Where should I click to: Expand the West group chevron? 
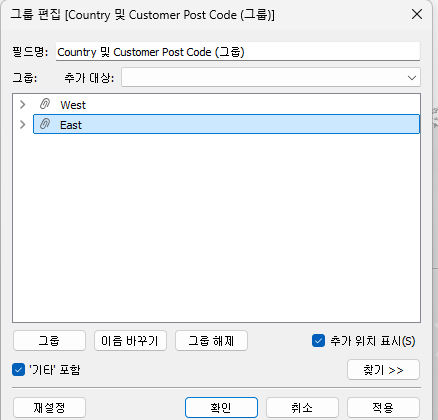pyautogui.click(x=23, y=104)
